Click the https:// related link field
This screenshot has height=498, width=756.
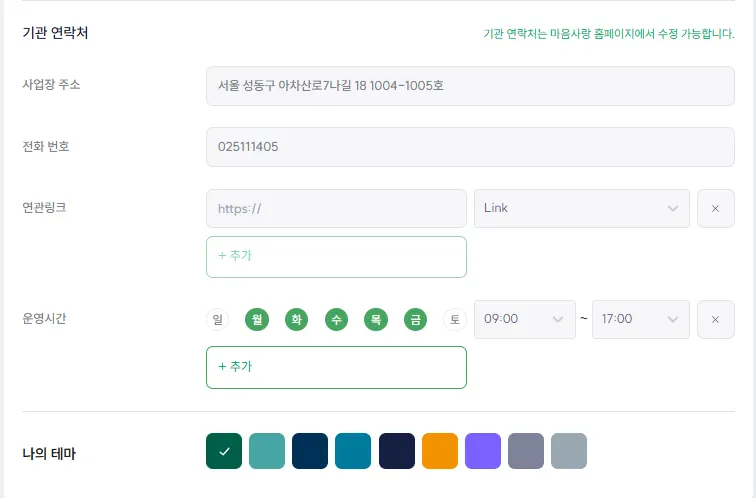pos(336,208)
